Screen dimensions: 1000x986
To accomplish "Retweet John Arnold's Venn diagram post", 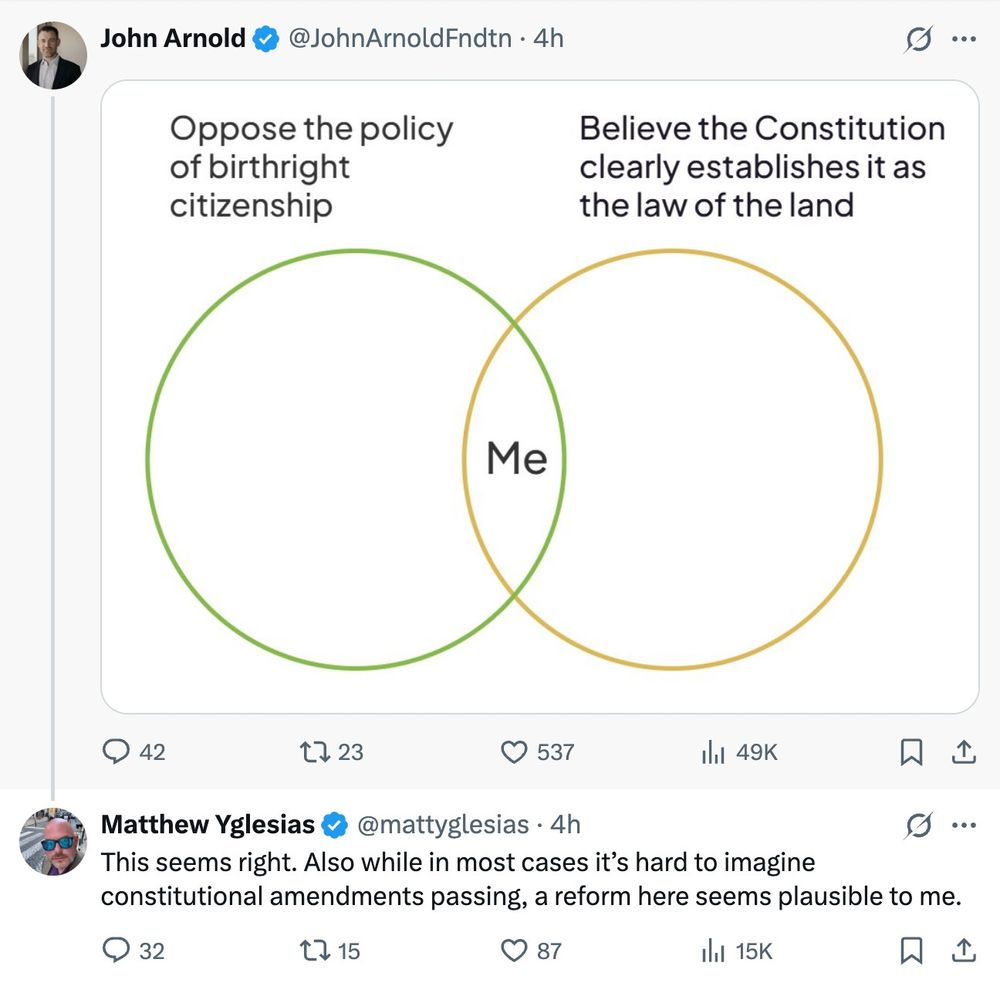I will (314, 751).
